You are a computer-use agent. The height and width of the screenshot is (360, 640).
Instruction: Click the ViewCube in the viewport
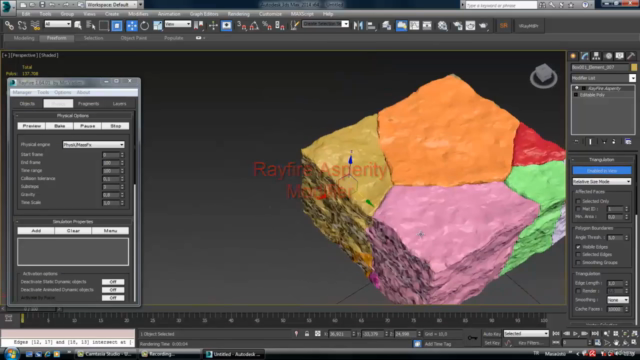(x=544, y=76)
